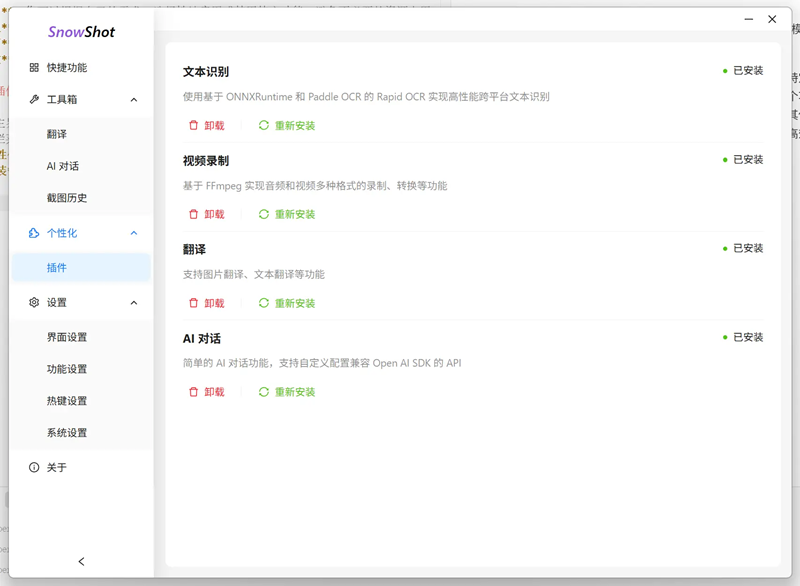Click the AI 对话 plugin title in list
800x586 pixels.
pyautogui.click(x=202, y=339)
